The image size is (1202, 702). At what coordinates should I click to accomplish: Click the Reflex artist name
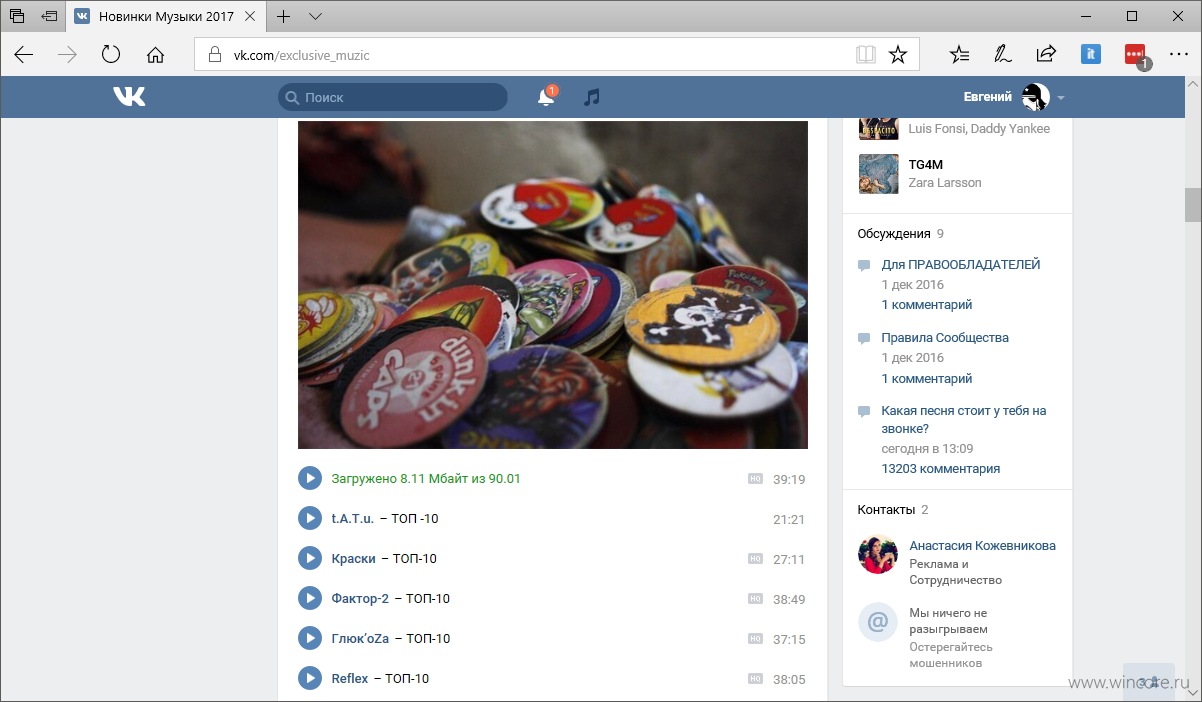pyautogui.click(x=350, y=679)
